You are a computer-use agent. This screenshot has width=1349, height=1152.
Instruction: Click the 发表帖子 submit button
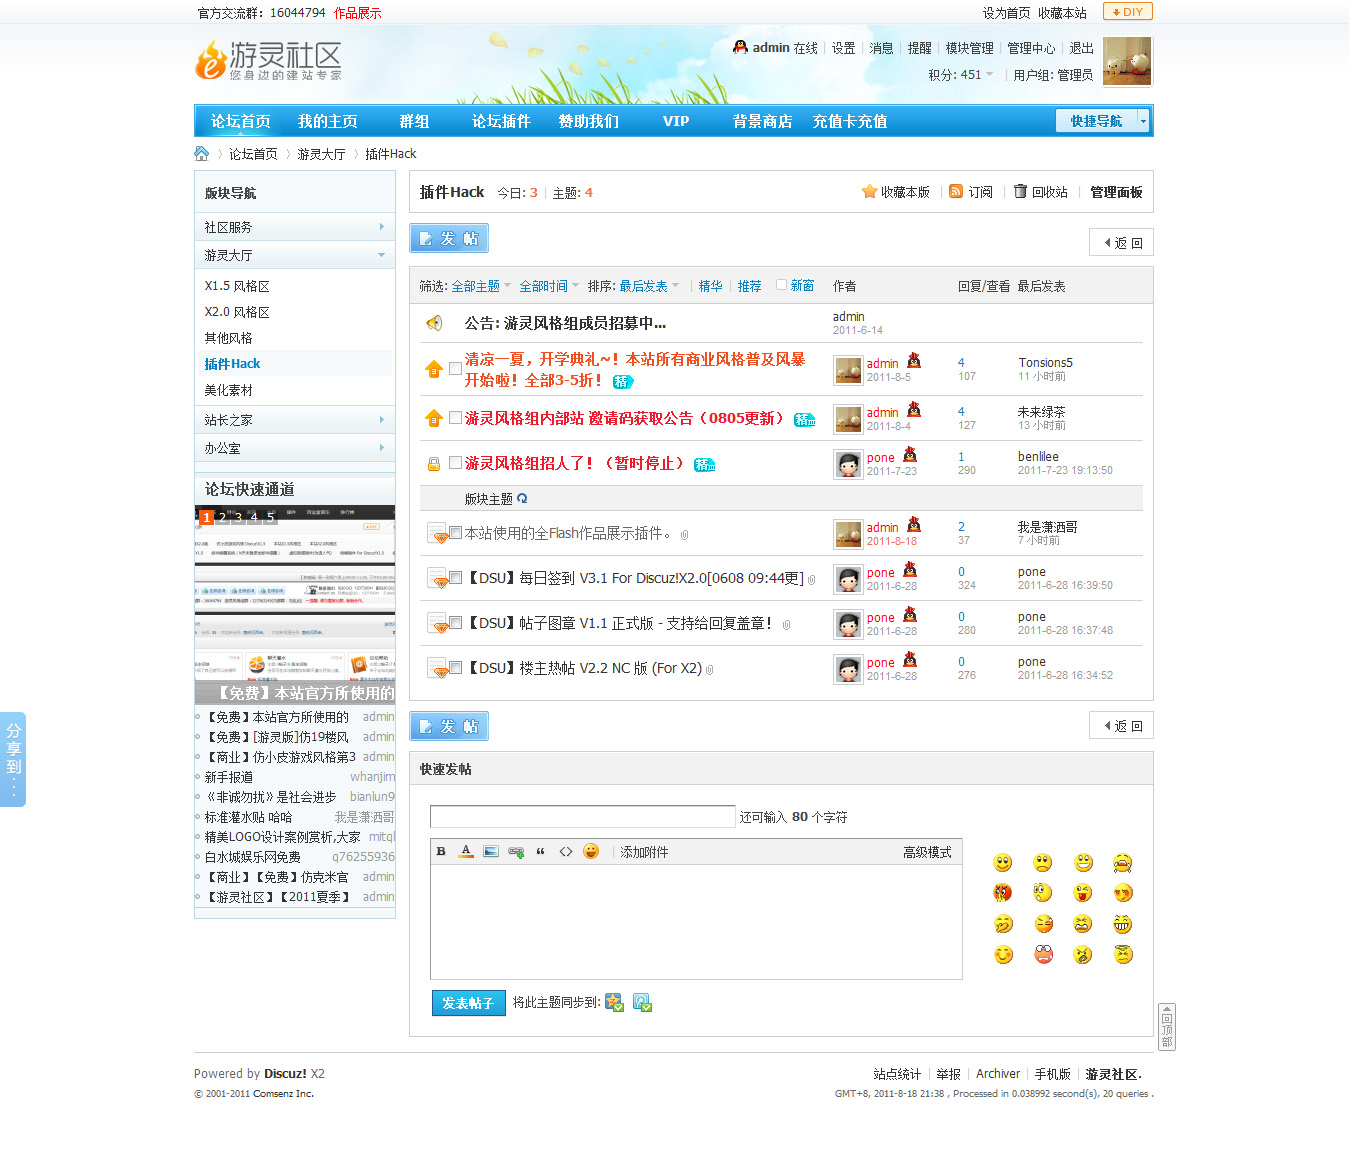(468, 1003)
